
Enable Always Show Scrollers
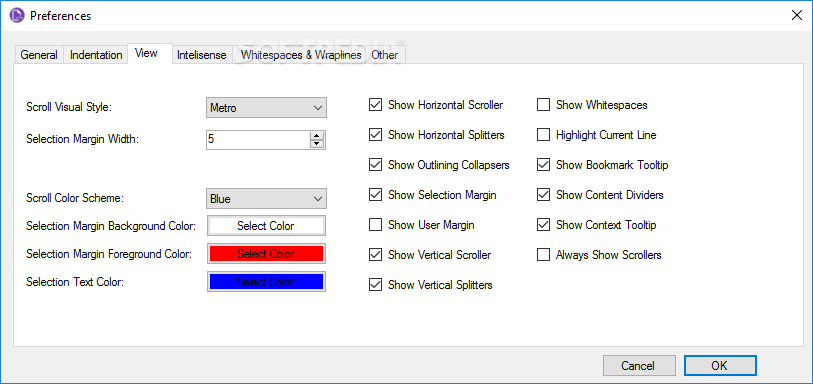pos(543,254)
